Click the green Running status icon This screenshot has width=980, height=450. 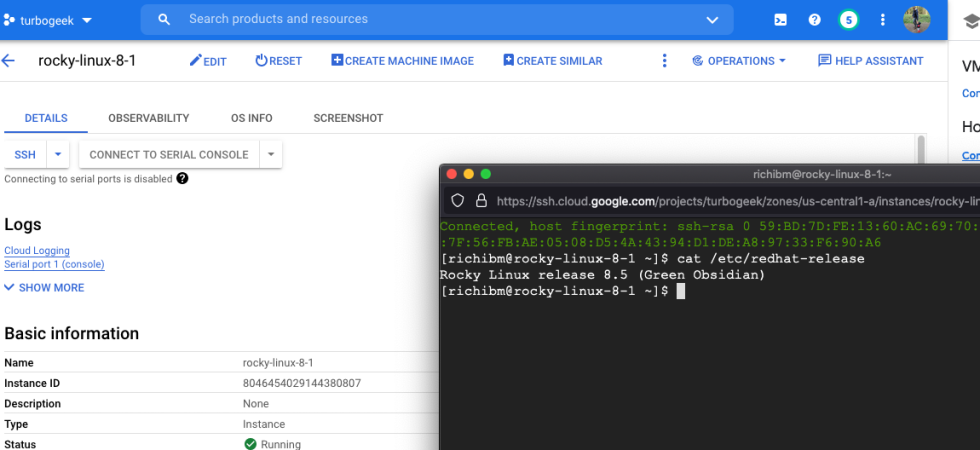(251, 444)
